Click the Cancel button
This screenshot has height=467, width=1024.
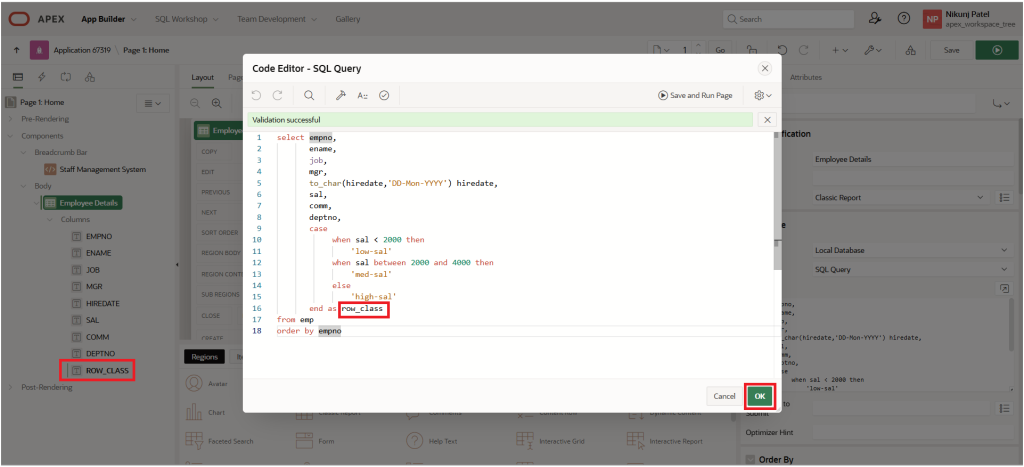(724, 396)
